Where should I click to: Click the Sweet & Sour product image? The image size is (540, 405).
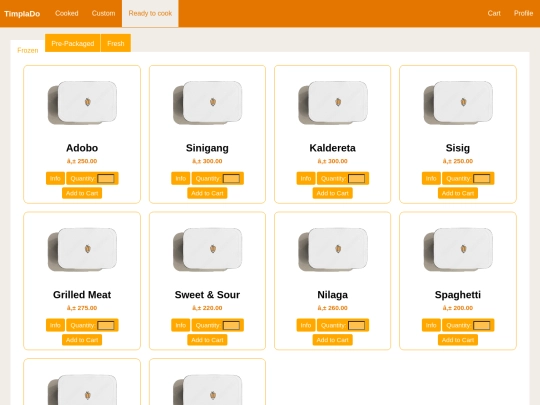click(x=207, y=249)
